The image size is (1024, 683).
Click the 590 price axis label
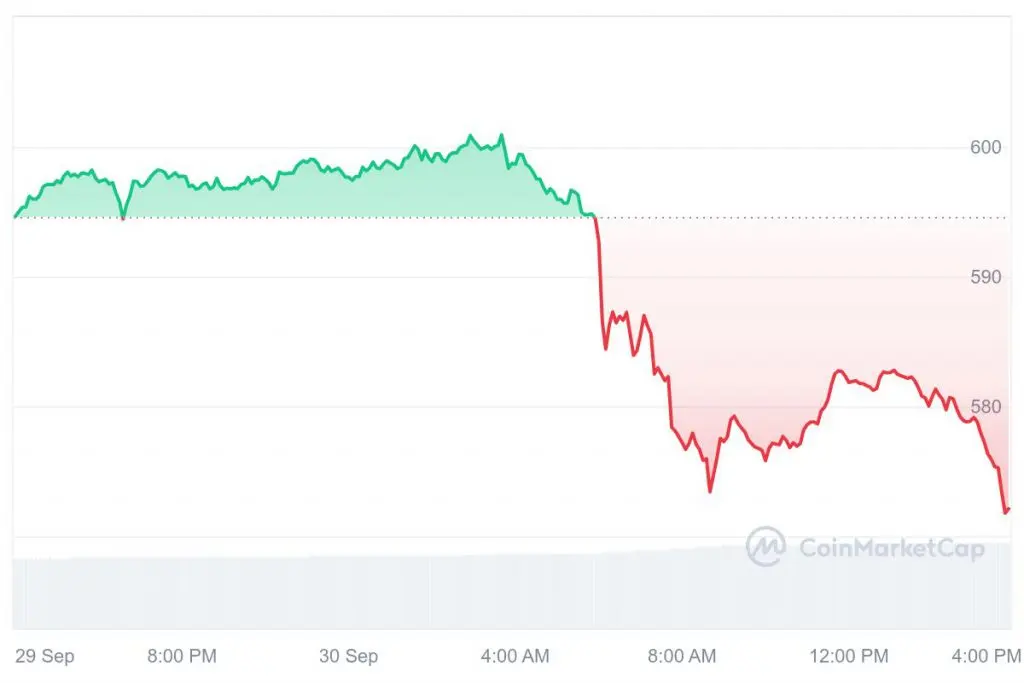[985, 277]
